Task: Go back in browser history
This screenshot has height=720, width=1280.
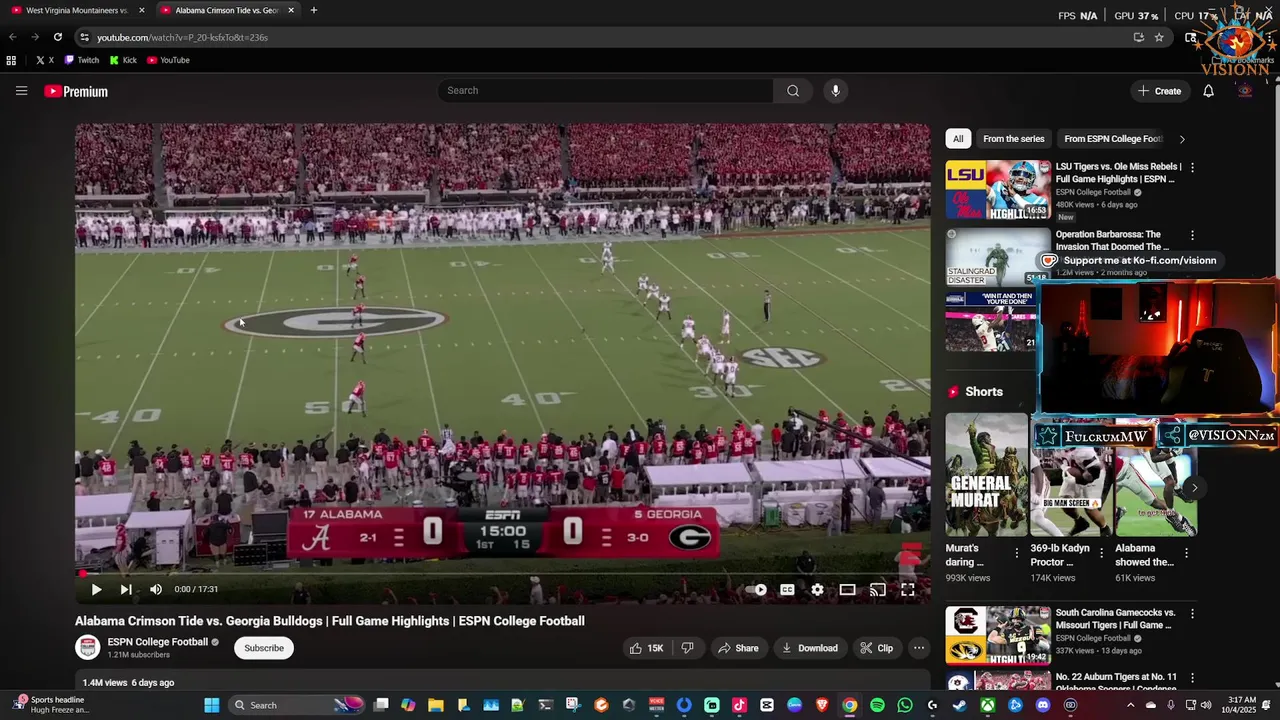Action: tap(12, 37)
